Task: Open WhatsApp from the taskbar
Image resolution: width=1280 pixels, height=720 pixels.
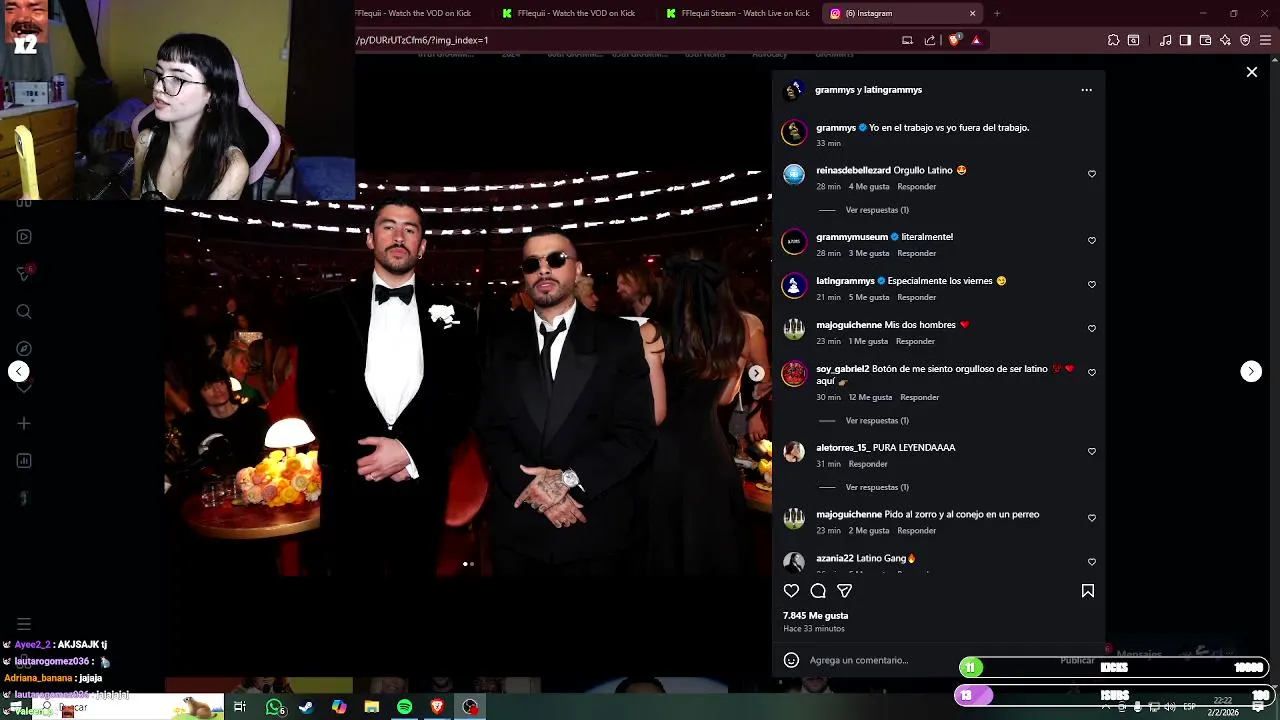Action: 274,707
